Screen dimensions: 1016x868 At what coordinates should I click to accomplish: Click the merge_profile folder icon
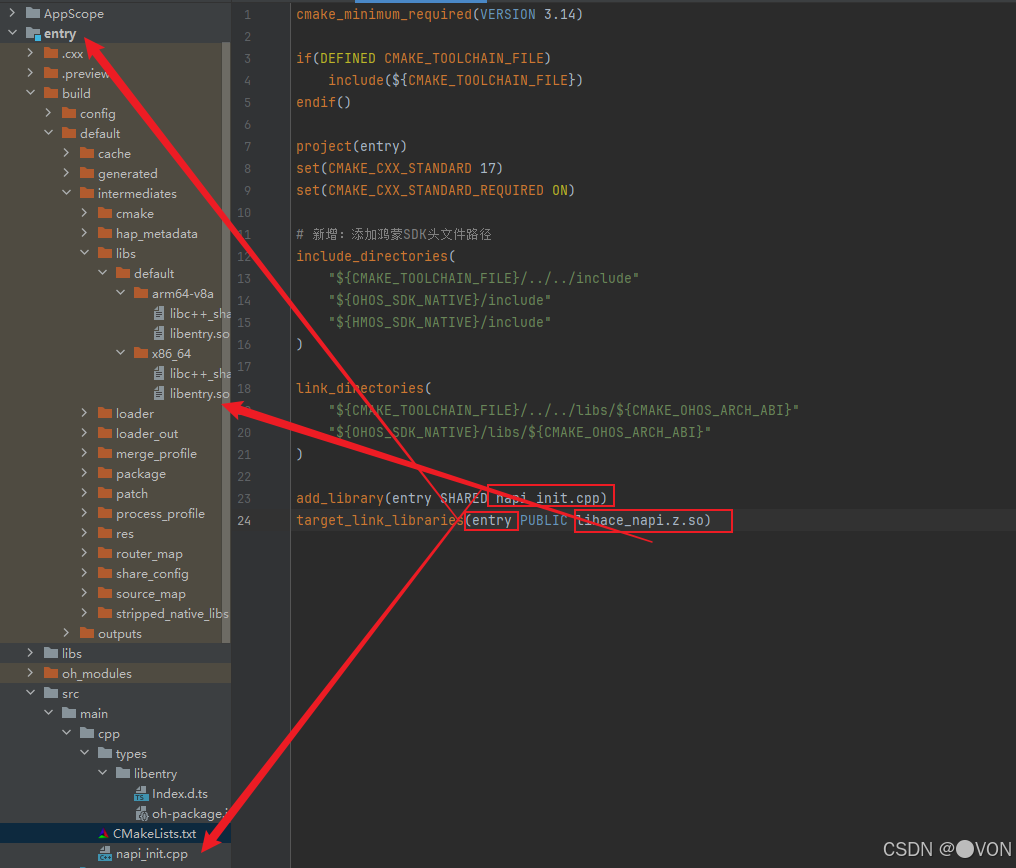(106, 453)
